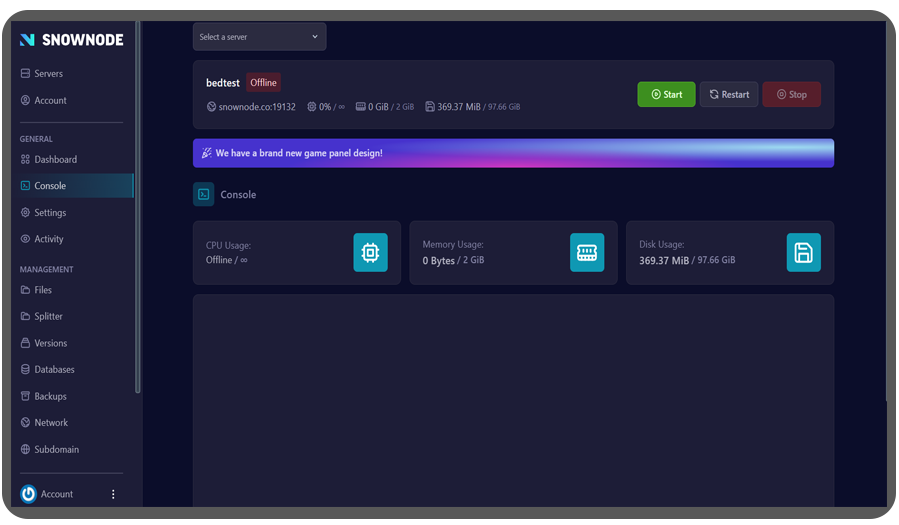This screenshot has width=899, height=525.
Task: Click the Dashboard grid icon
Action: [25, 159]
